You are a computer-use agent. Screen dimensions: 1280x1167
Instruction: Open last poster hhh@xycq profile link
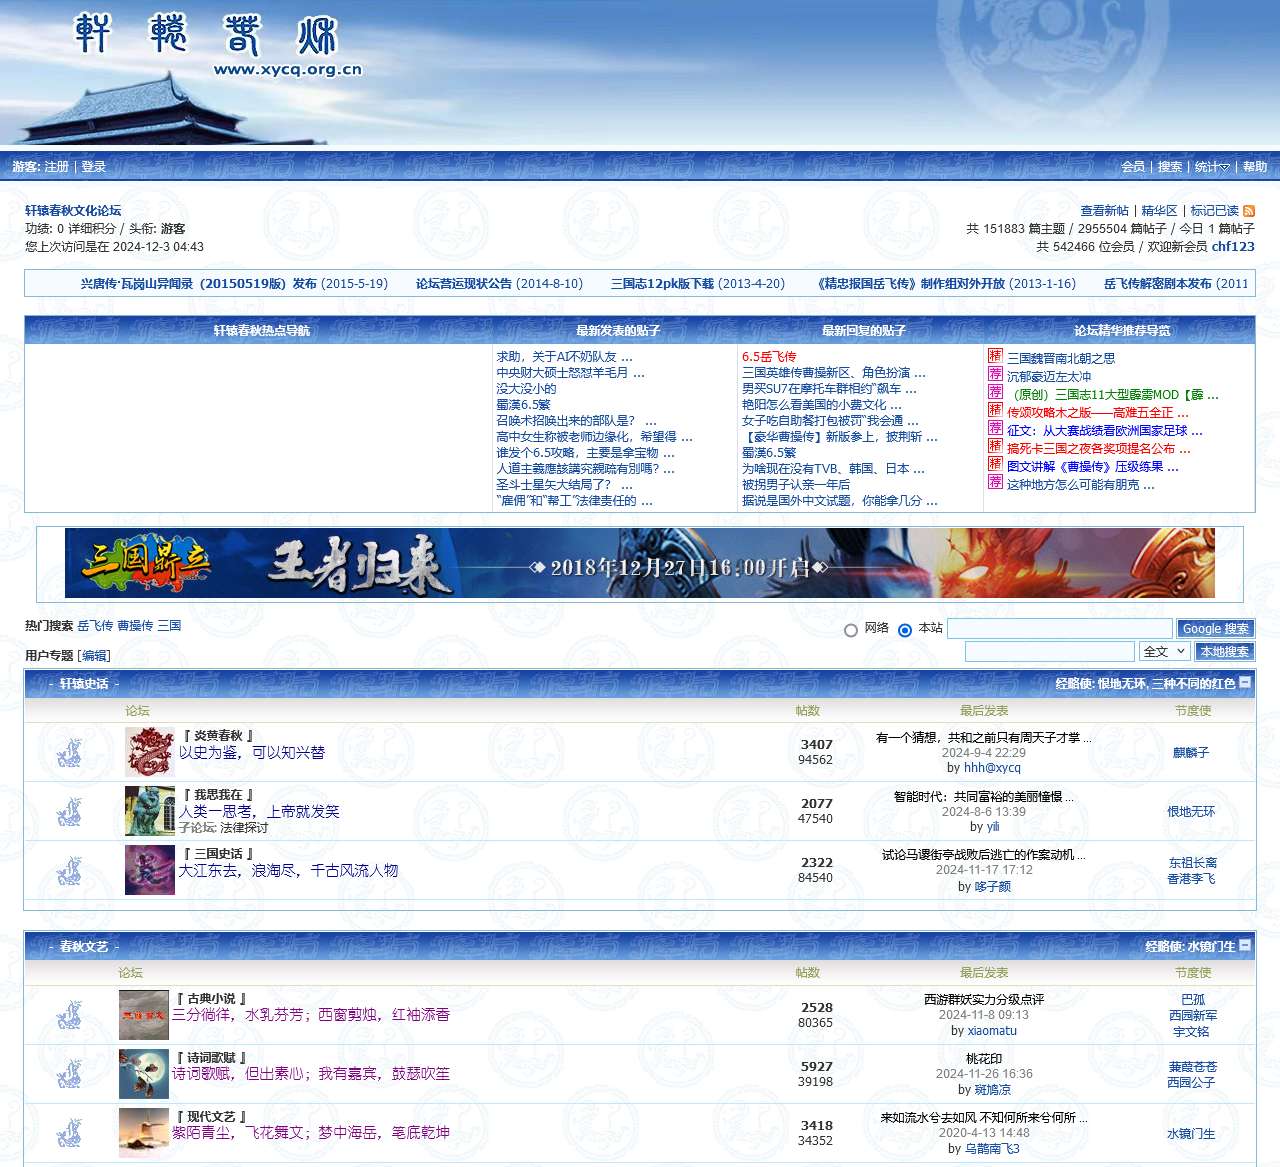click(x=992, y=768)
